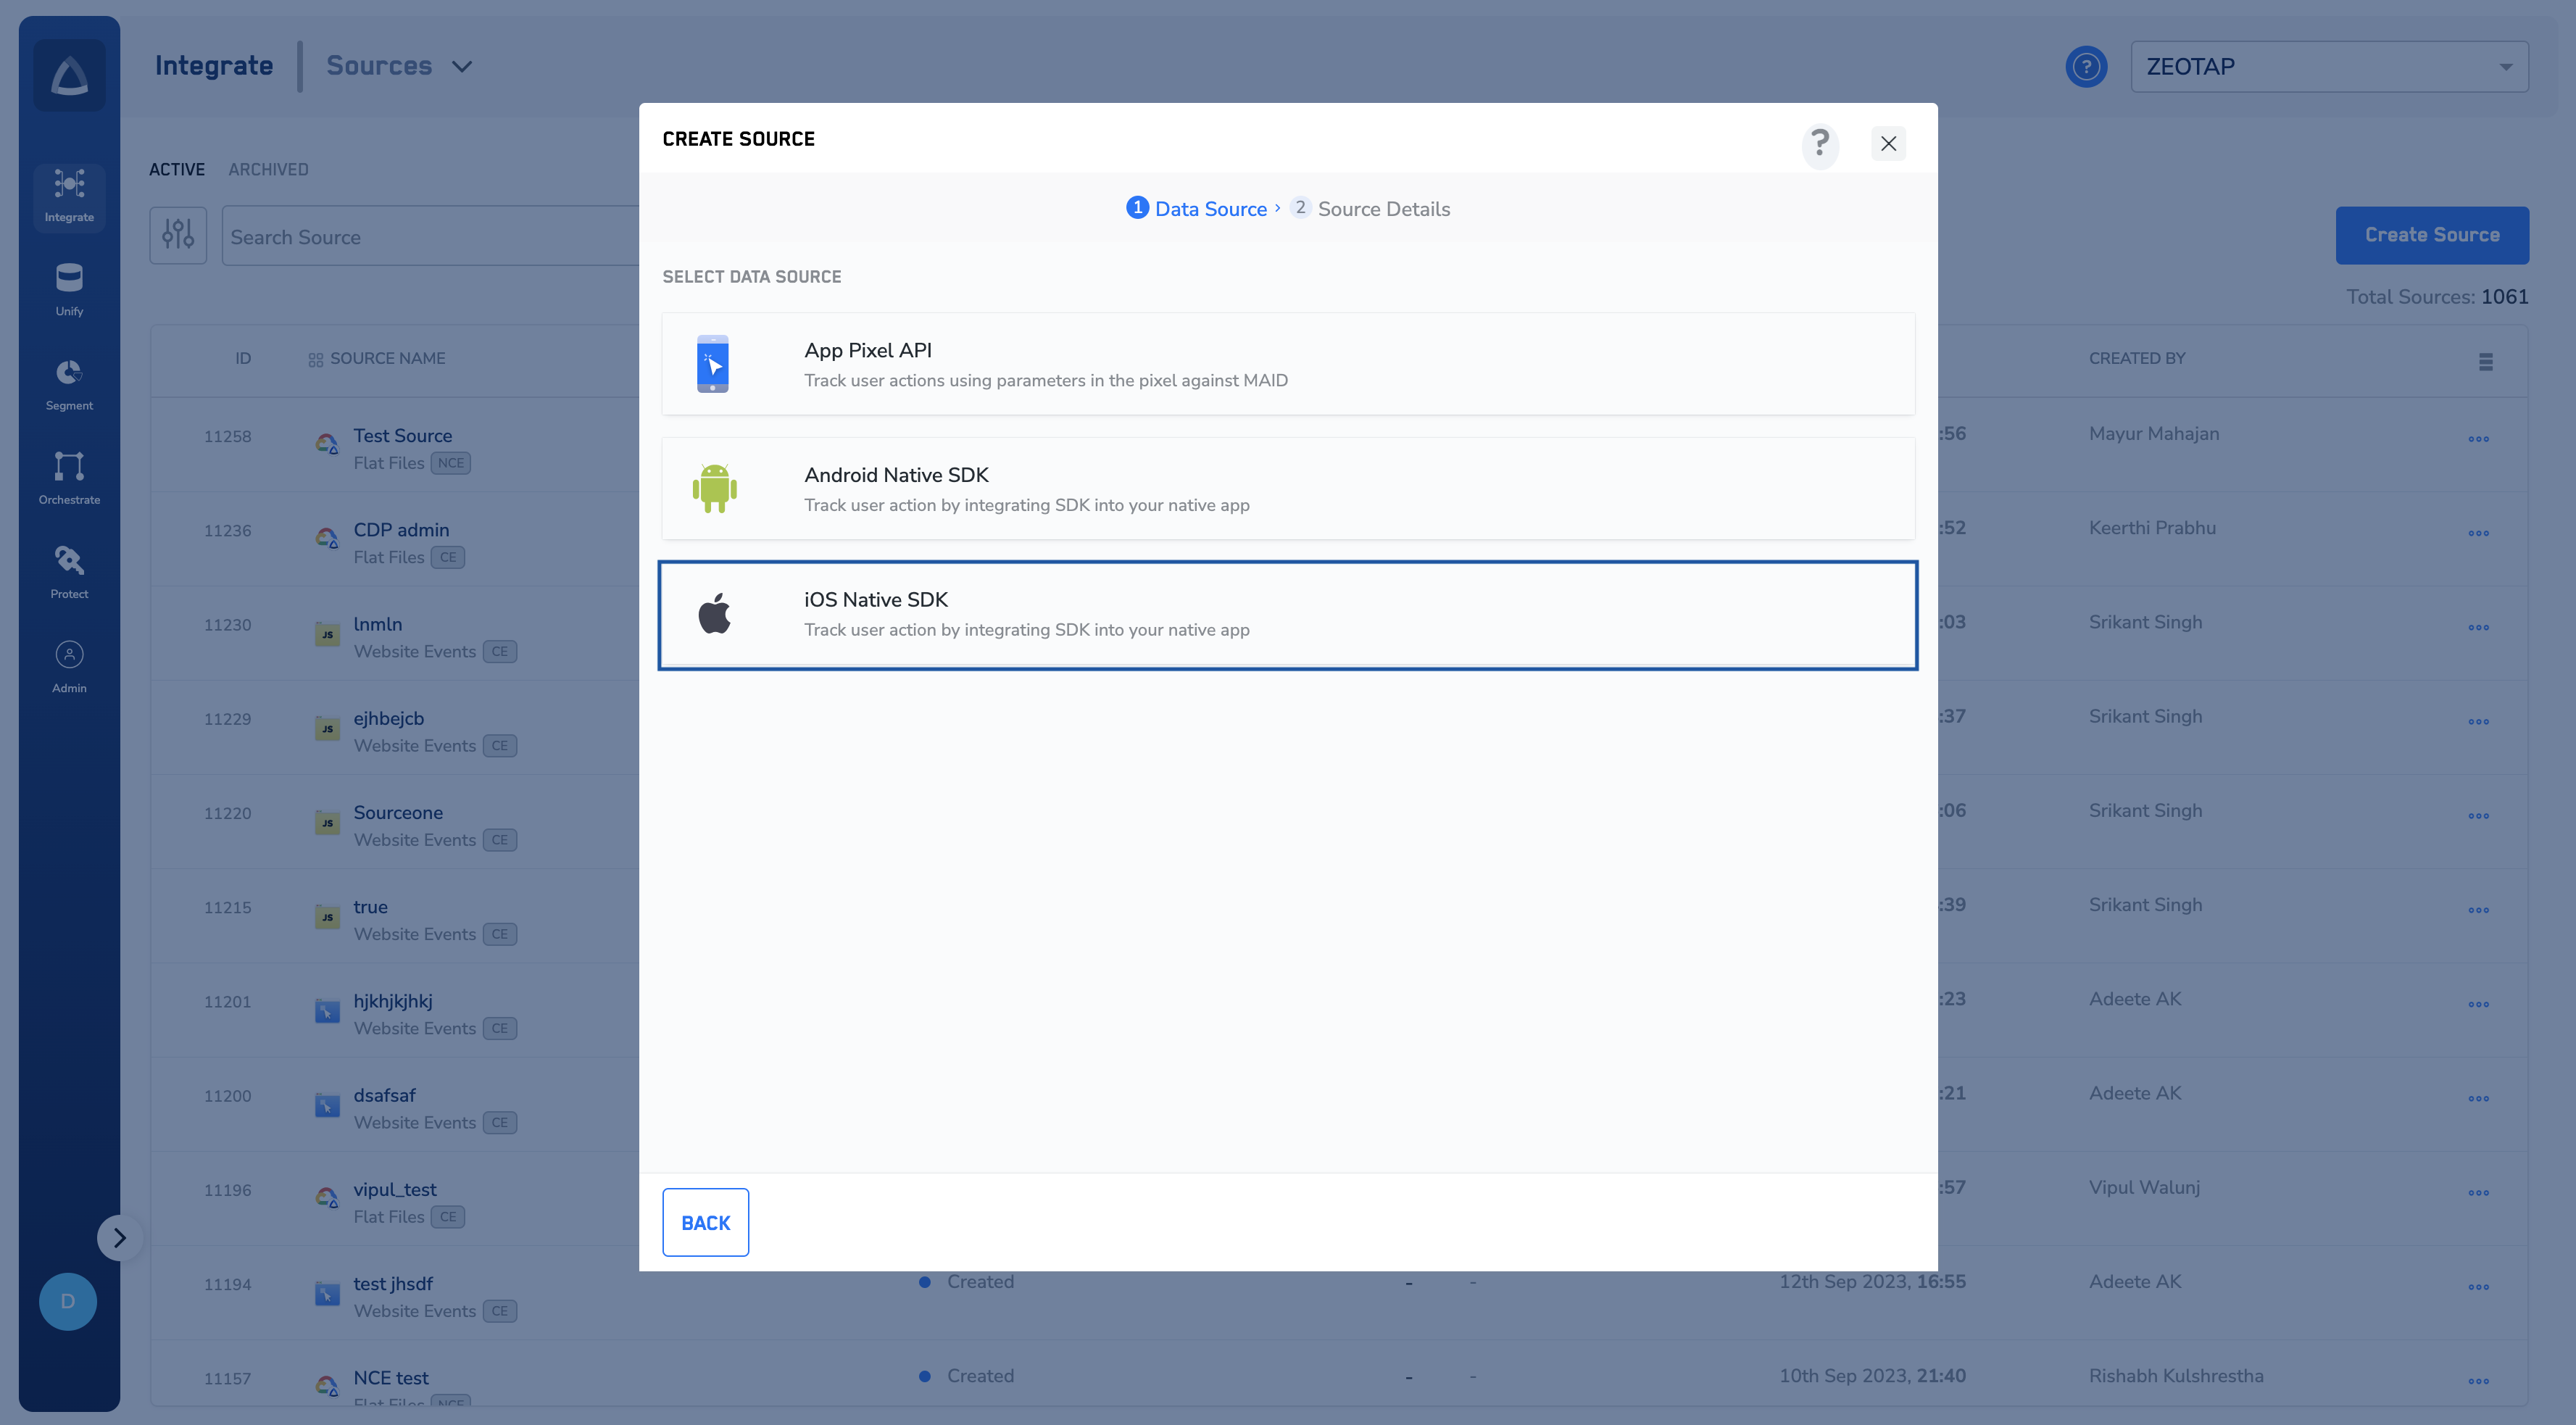Open row actions for Keerthi Prabhu
This screenshot has height=1425, width=2576.
pos(2478,533)
